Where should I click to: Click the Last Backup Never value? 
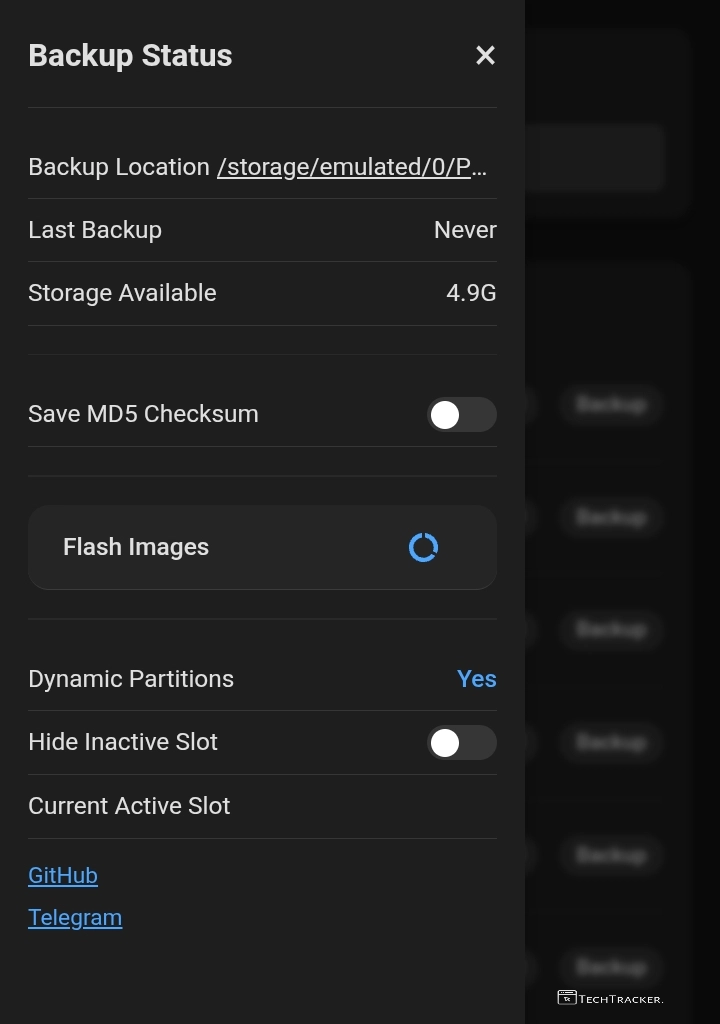coord(465,230)
